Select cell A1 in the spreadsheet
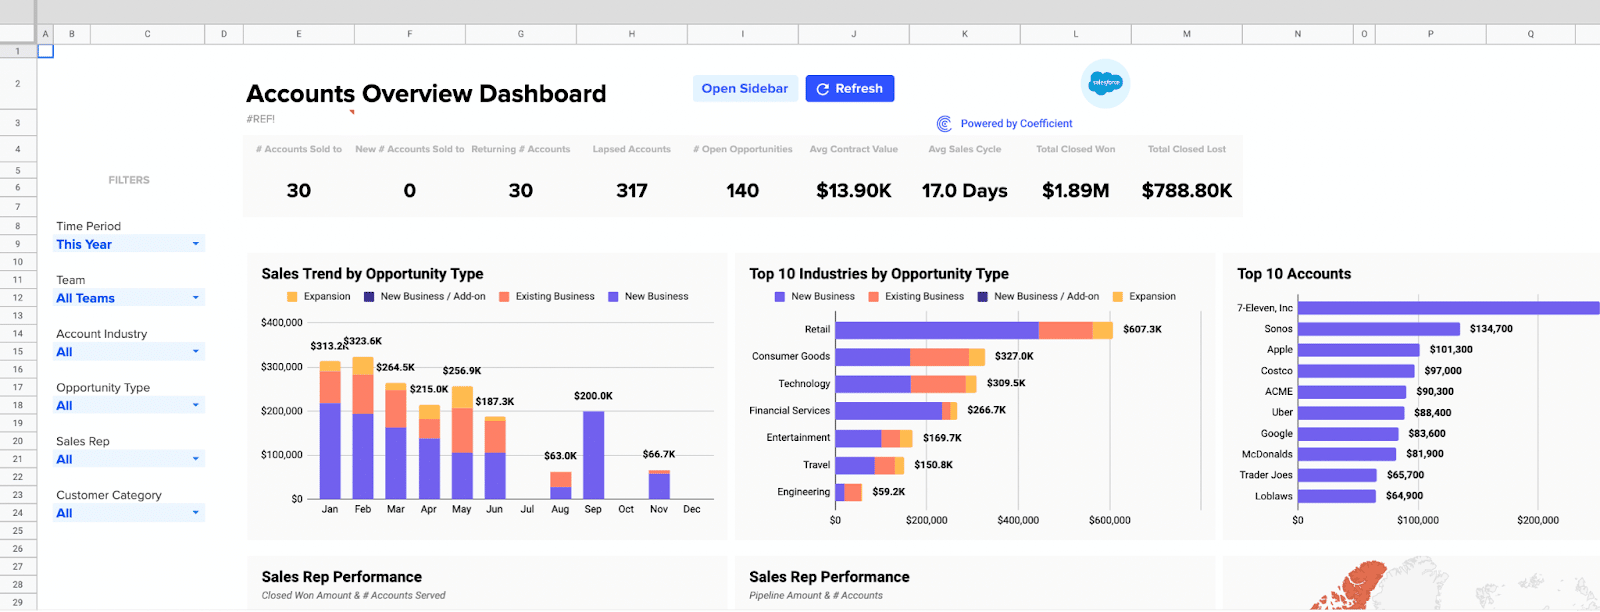 click(45, 51)
